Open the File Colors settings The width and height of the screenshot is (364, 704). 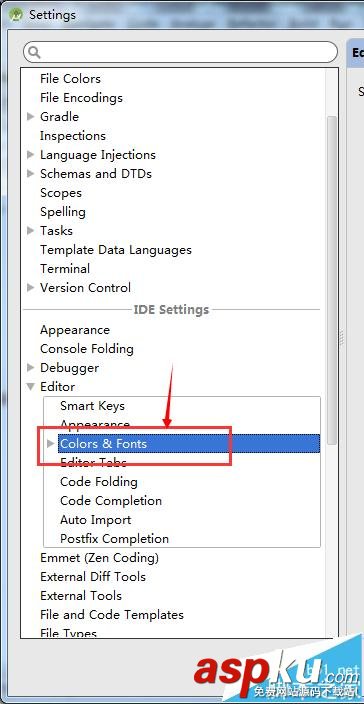point(70,79)
